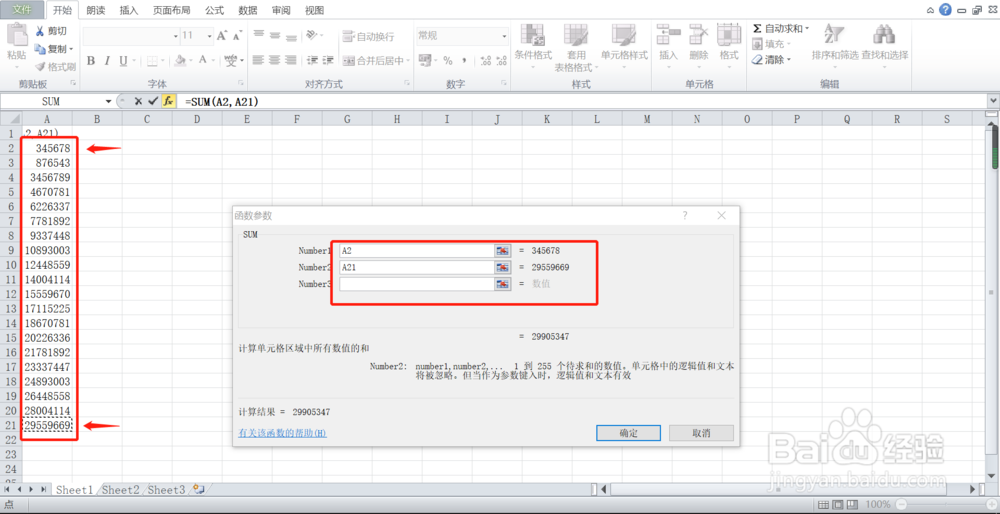
Task: Click the range selector icon beside Number2
Action: coord(503,267)
